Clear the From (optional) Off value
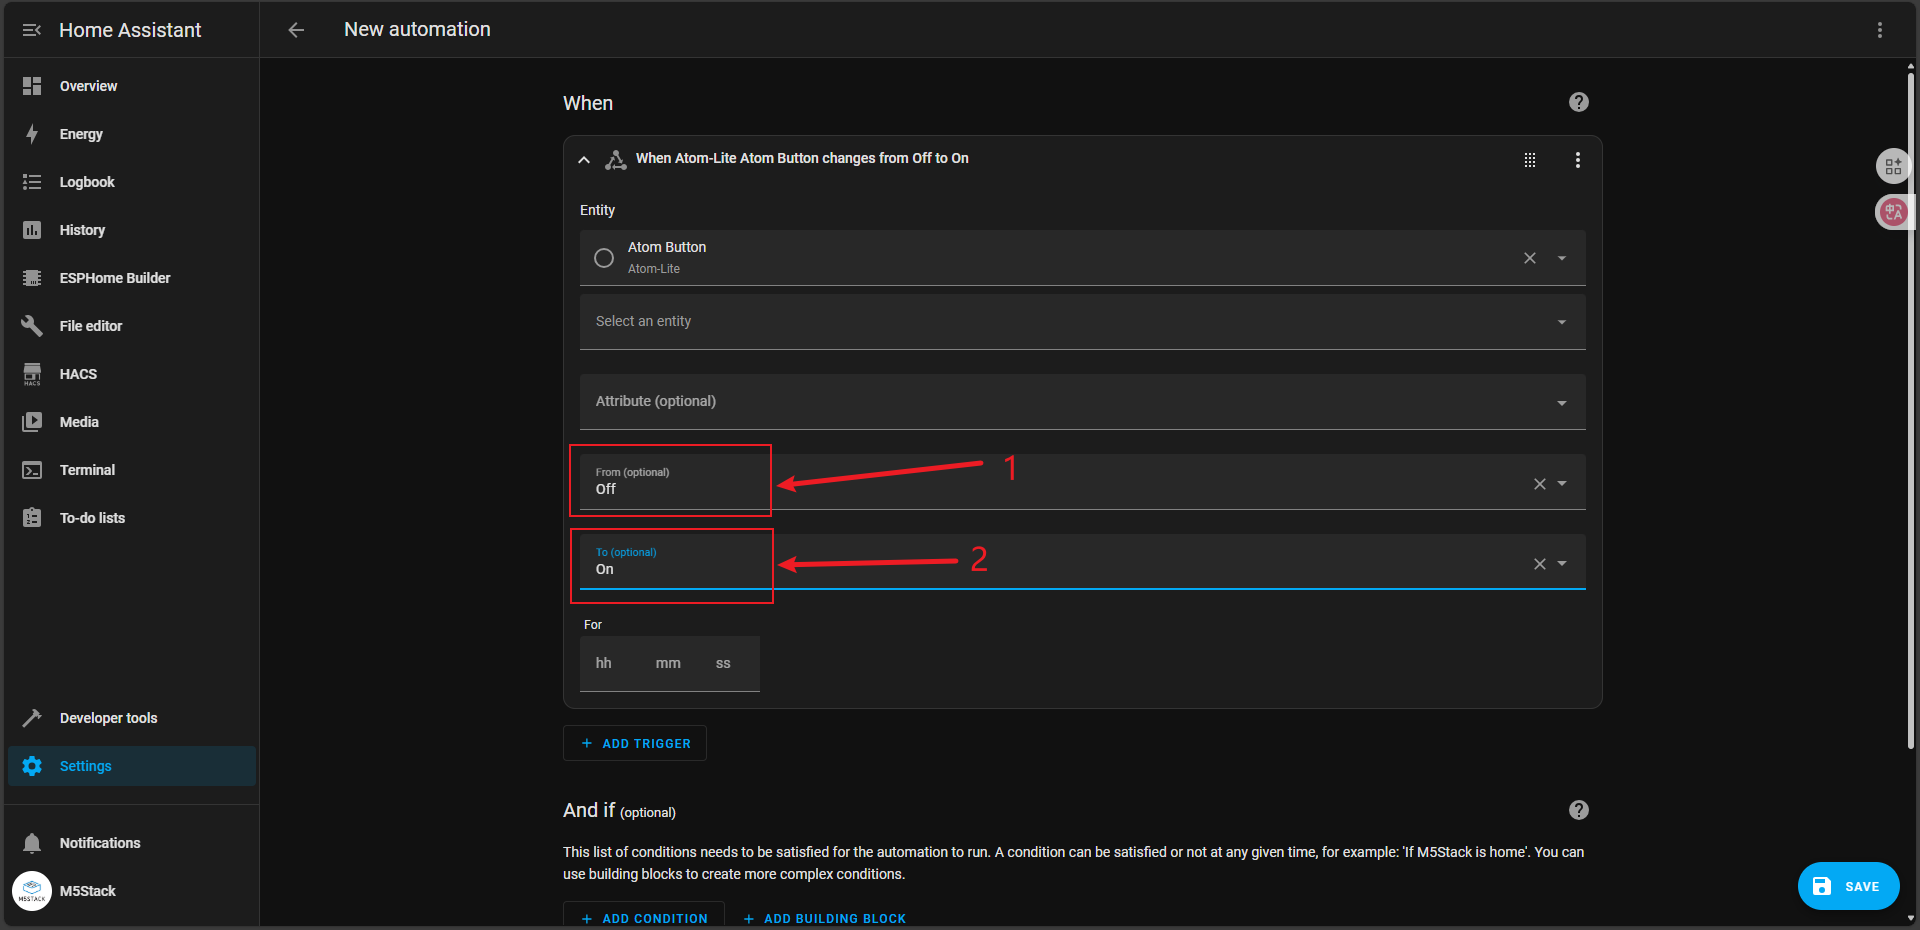 (x=1540, y=484)
